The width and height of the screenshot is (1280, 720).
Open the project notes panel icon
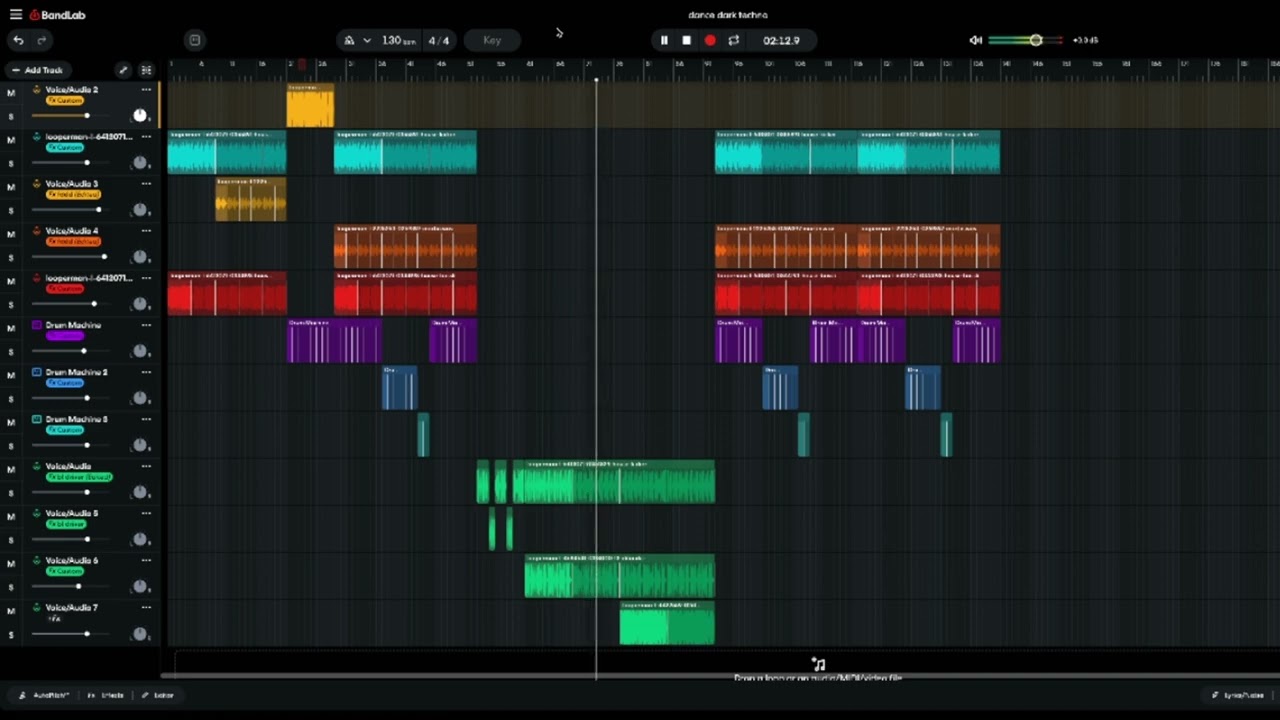click(x=195, y=40)
